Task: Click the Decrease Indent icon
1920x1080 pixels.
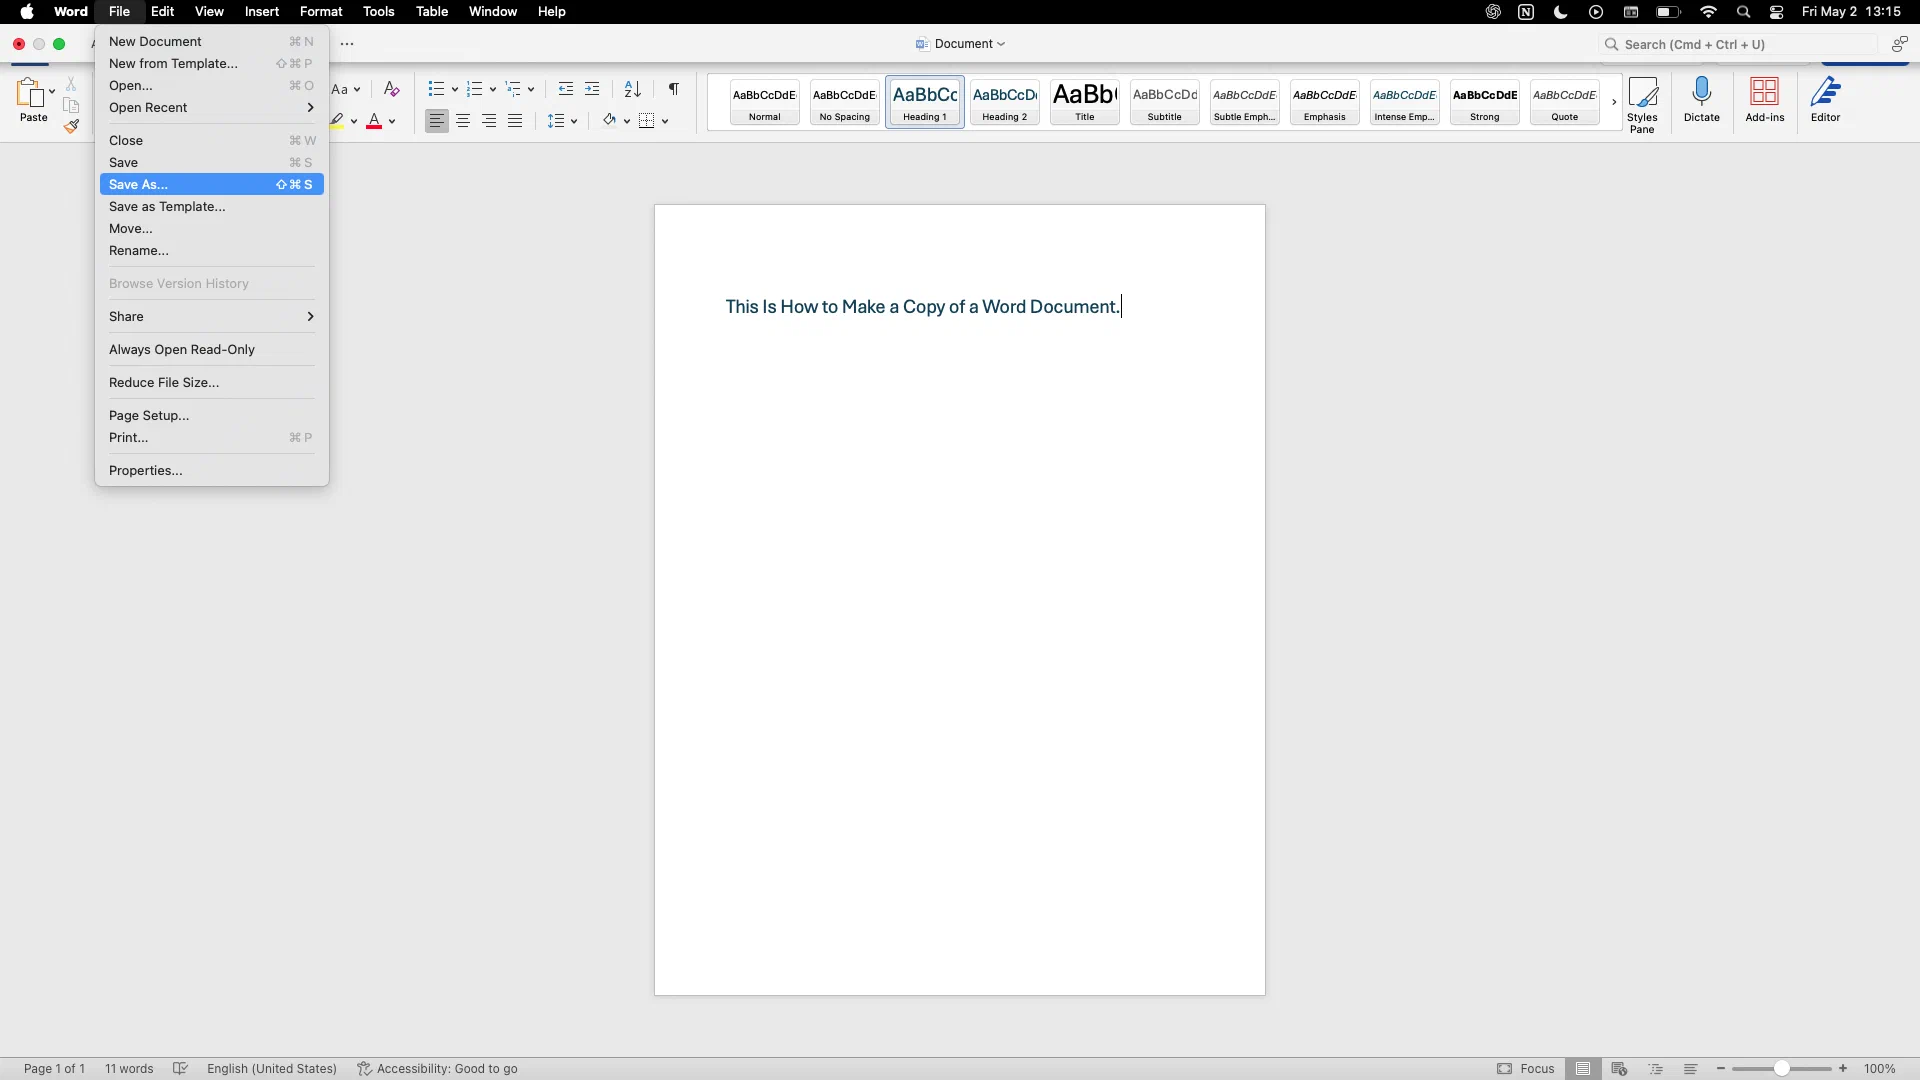Action: pyautogui.click(x=566, y=89)
